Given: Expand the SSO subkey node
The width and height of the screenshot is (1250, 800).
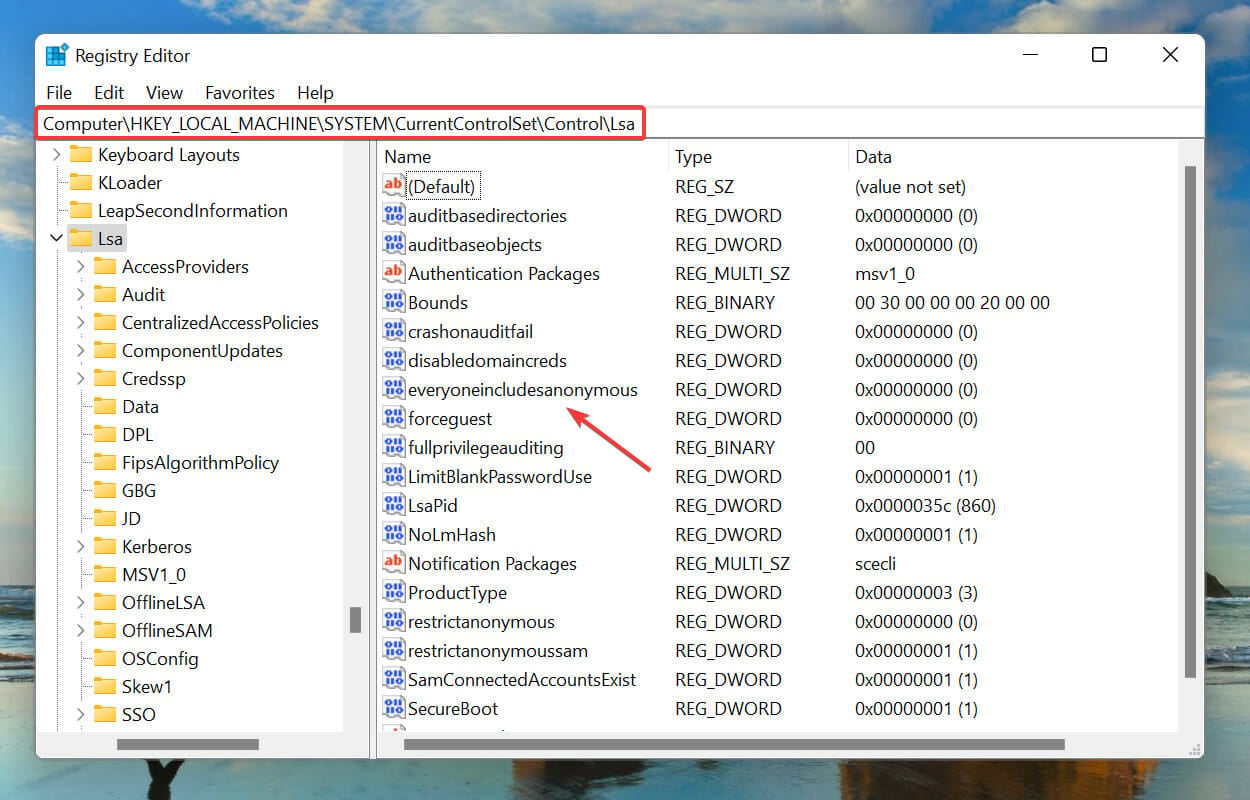Looking at the screenshot, I should 81,715.
